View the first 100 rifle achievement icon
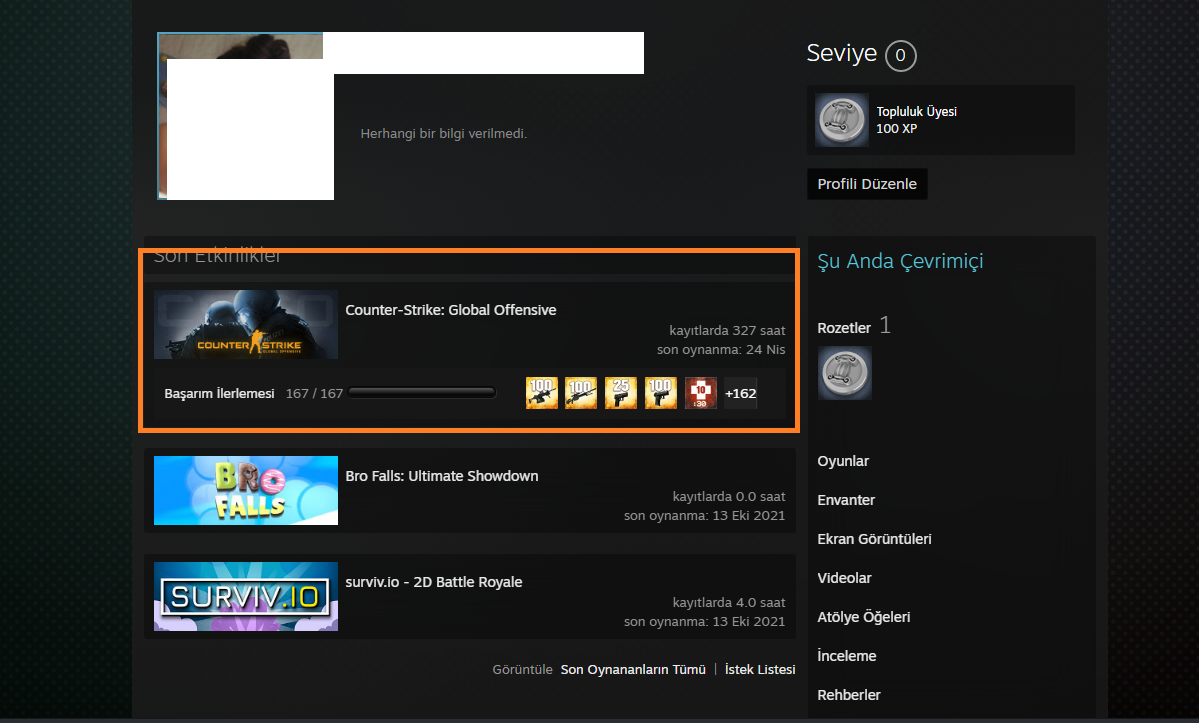 pos(541,393)
